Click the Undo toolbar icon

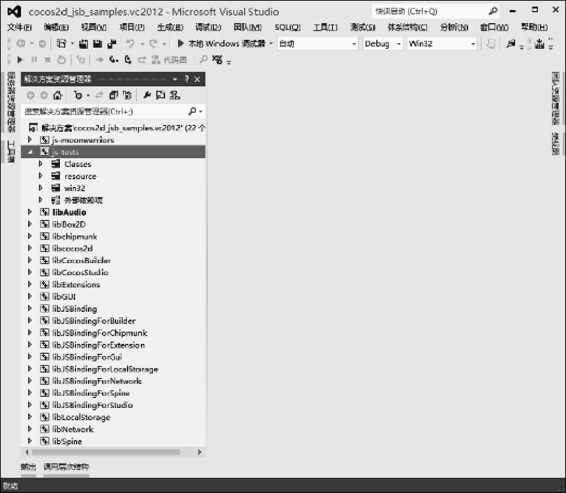130,44
